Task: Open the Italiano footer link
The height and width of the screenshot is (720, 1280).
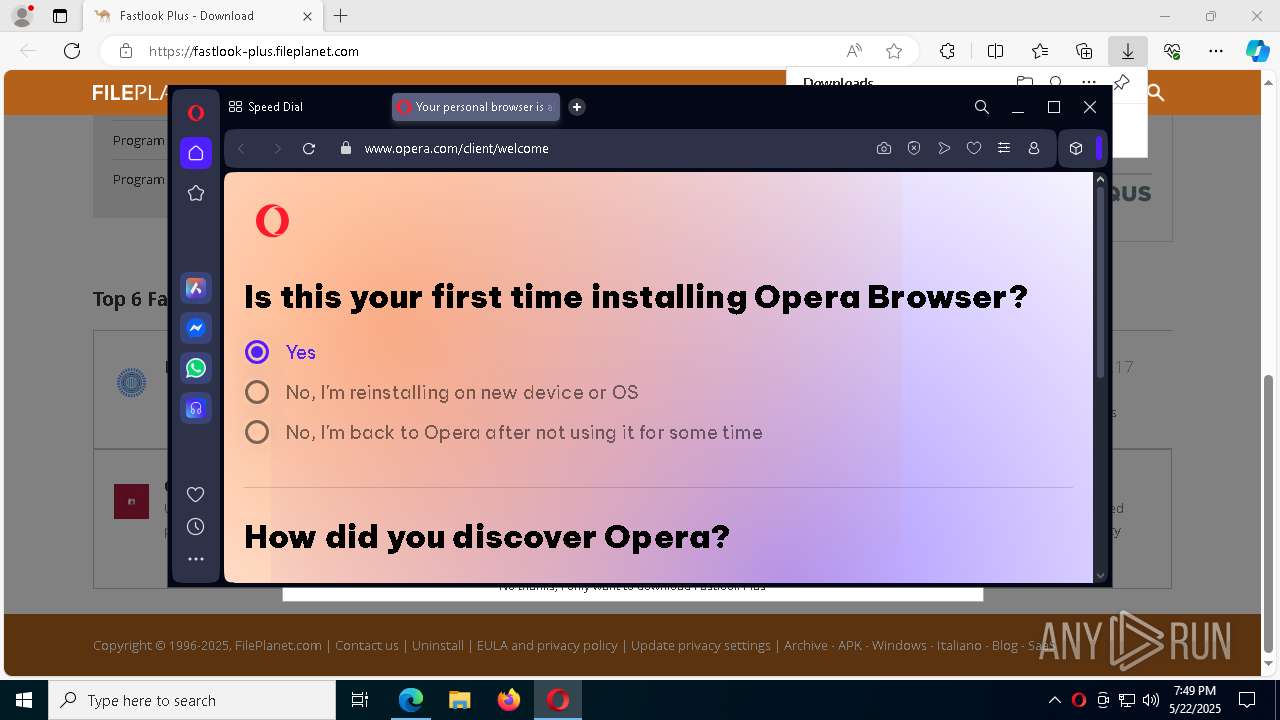Action: (x=959, y=645)
